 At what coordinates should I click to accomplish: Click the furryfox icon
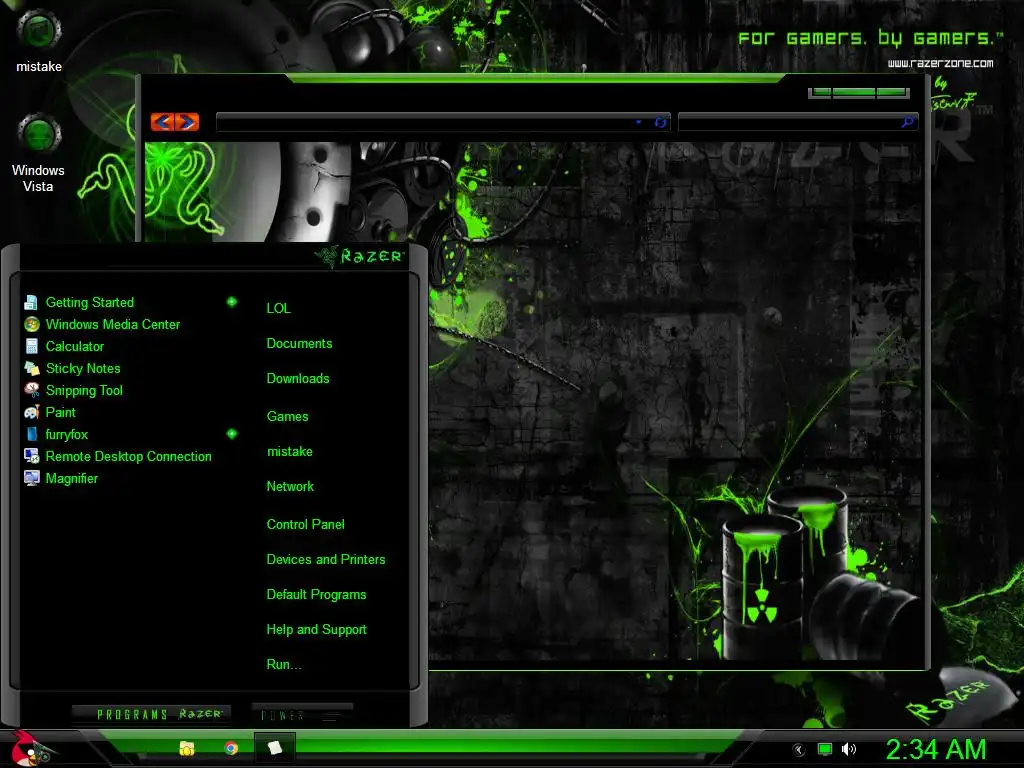pos(31,434)
